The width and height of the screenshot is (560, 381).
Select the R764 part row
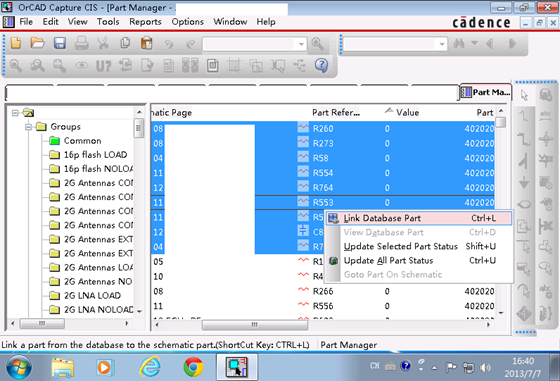coord(323,188)
